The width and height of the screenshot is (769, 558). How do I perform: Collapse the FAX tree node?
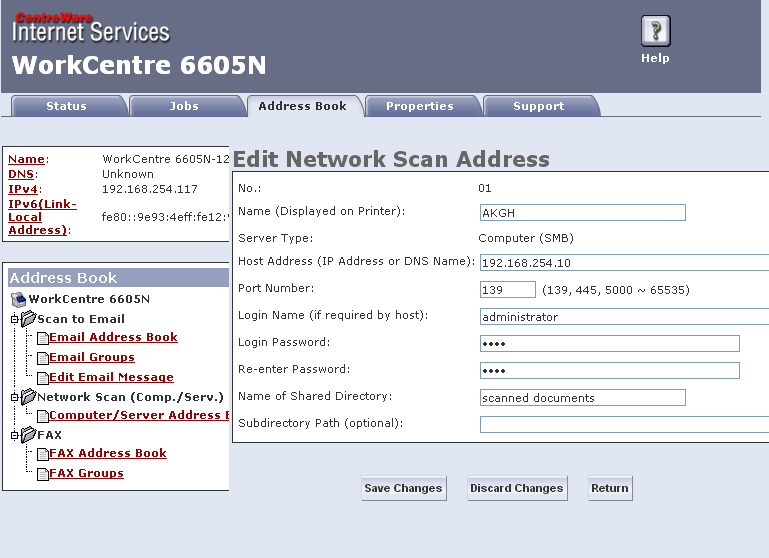14,435
